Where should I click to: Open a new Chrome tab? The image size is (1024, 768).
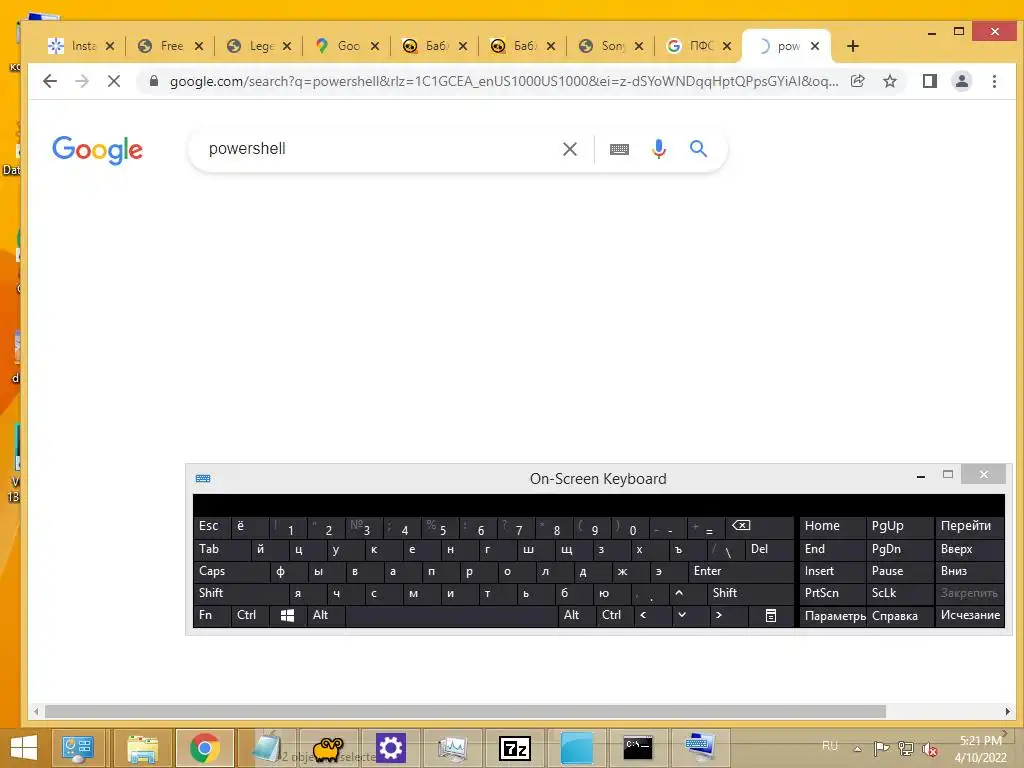(x=852, y=46)
